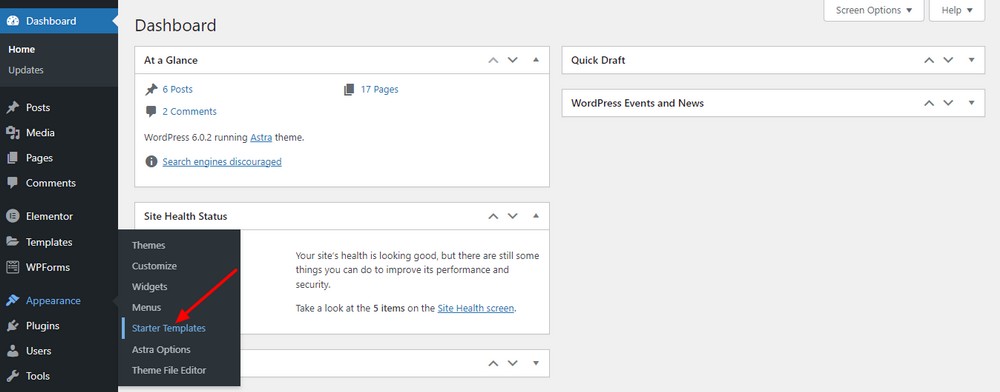This screenshot has height=392, width=1000.
Task: Move the bottom panel up
Action: tap(493, 363)
